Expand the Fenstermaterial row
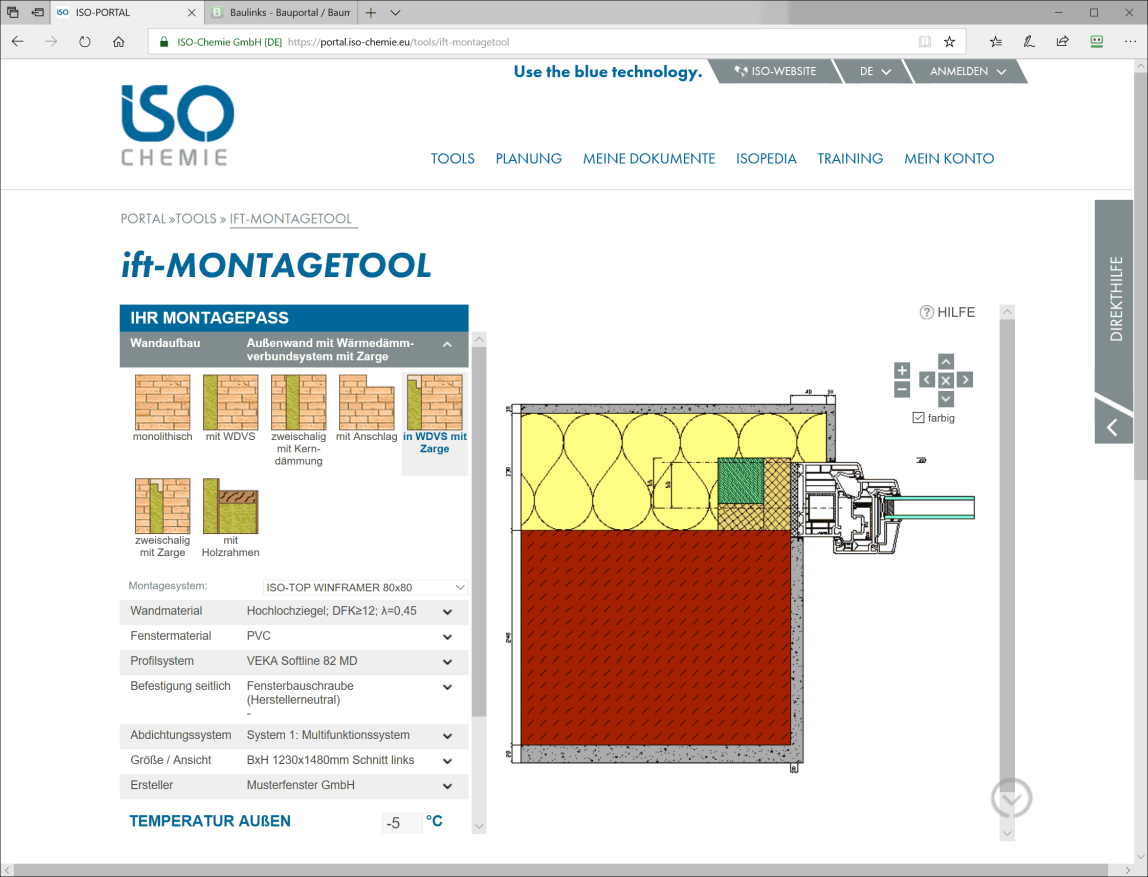The image size is (1148, 877). coord(447,637)
